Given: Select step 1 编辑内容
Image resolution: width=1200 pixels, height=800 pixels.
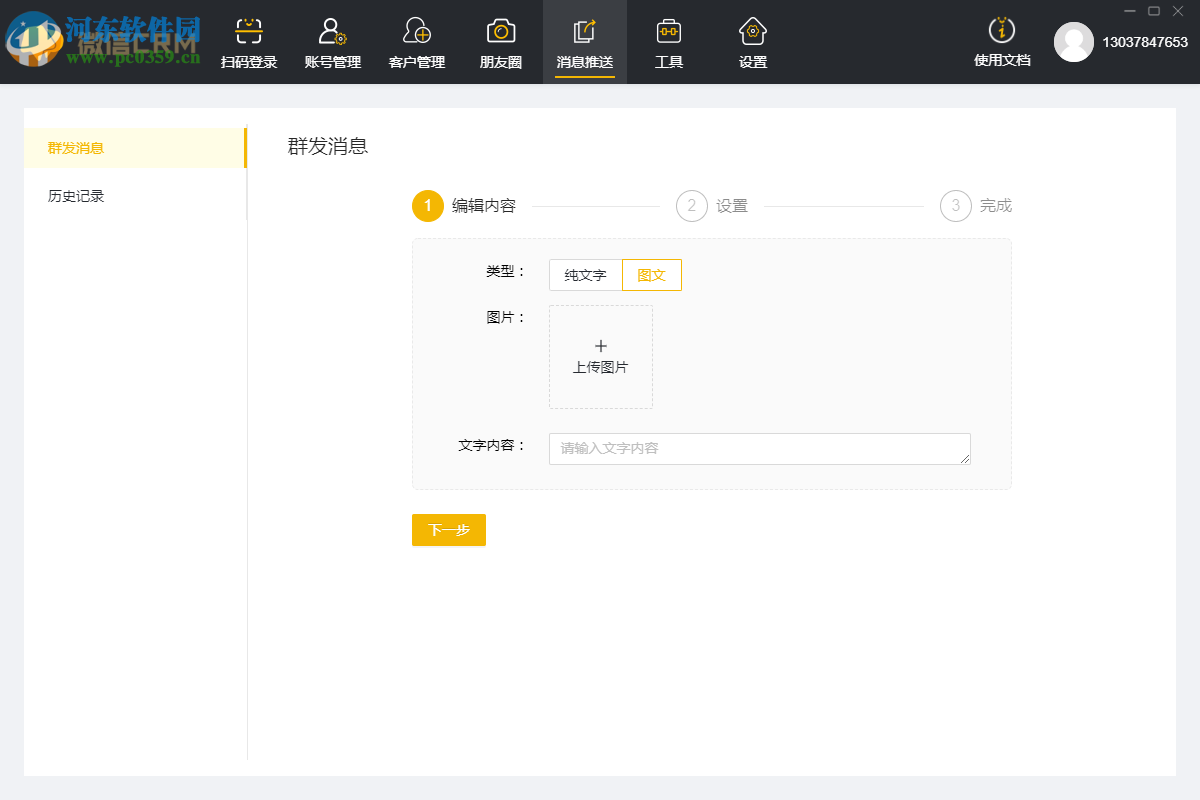Looking at the screenshot, I should pyautogui.click(x=428, y=206).
